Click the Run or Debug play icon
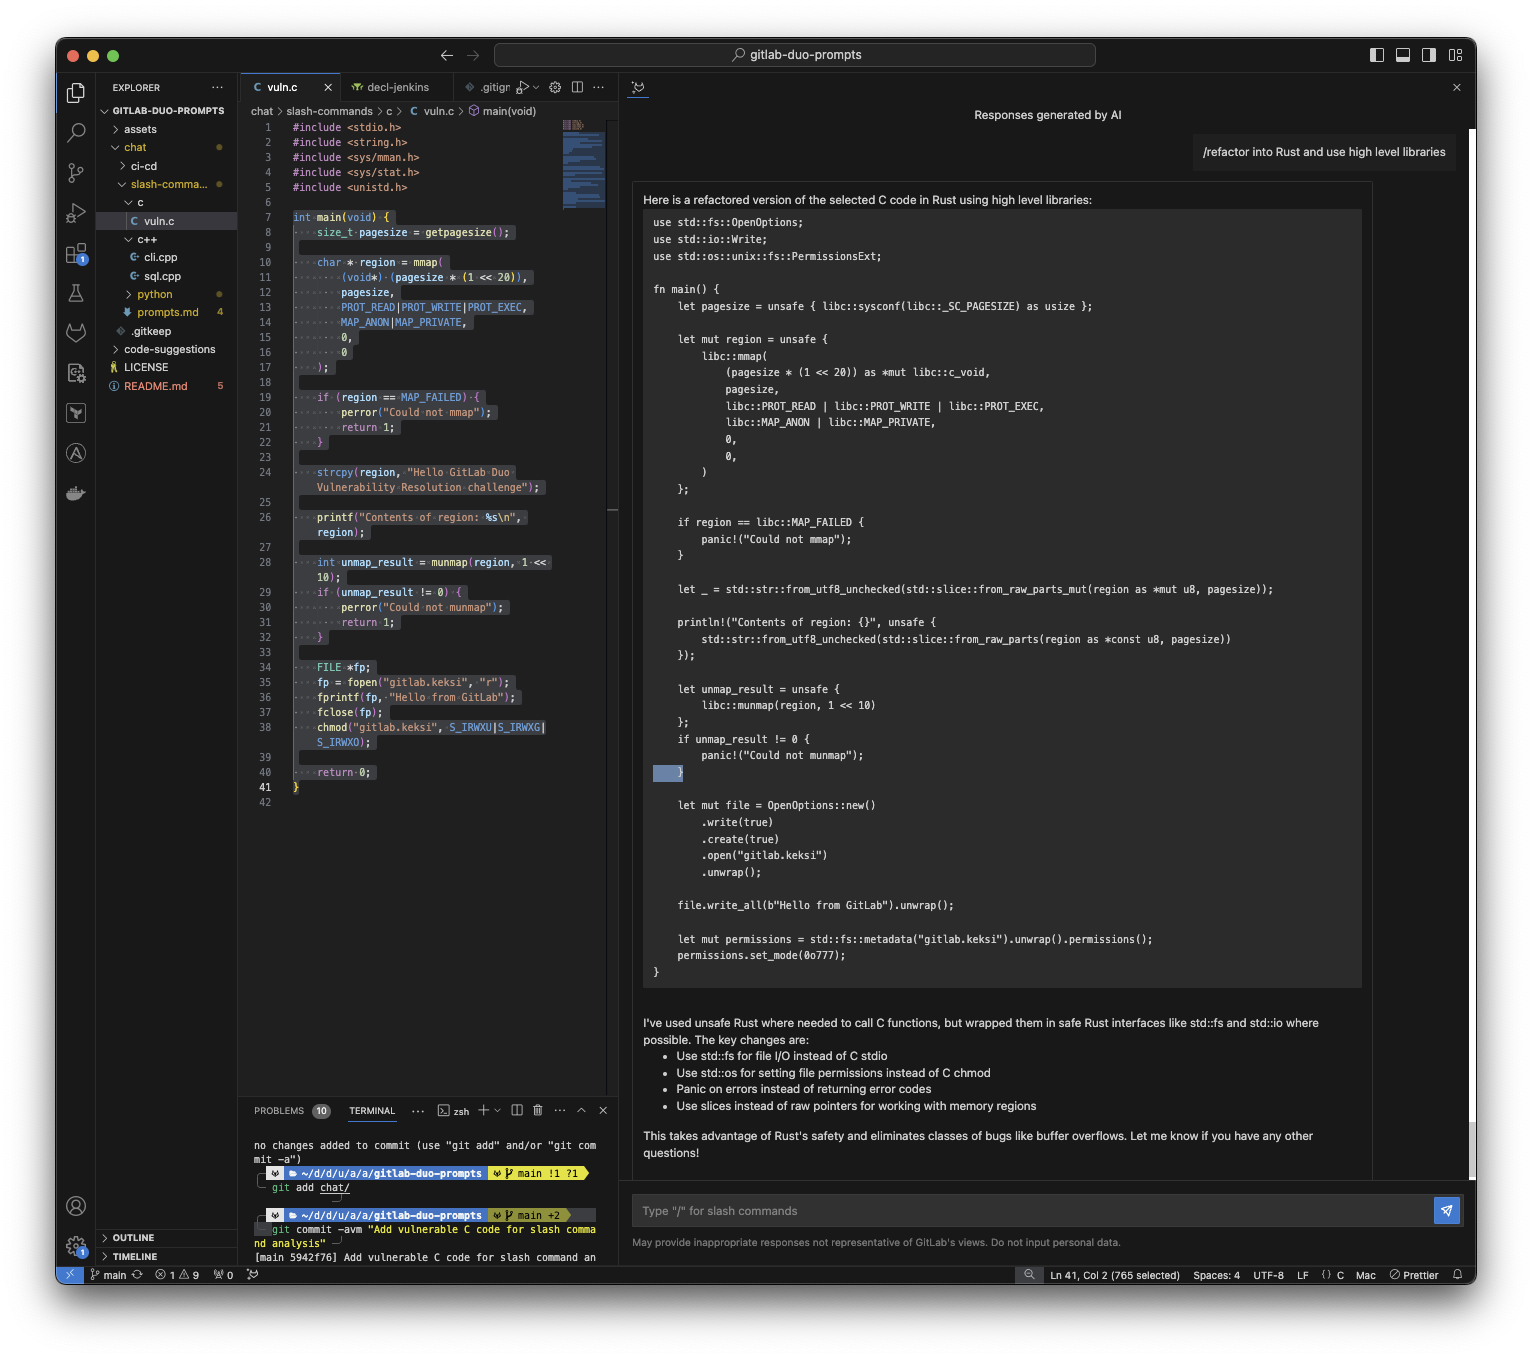This screenshot has height=1358, width=1532. pyautogui.click(x=522, y=87)
